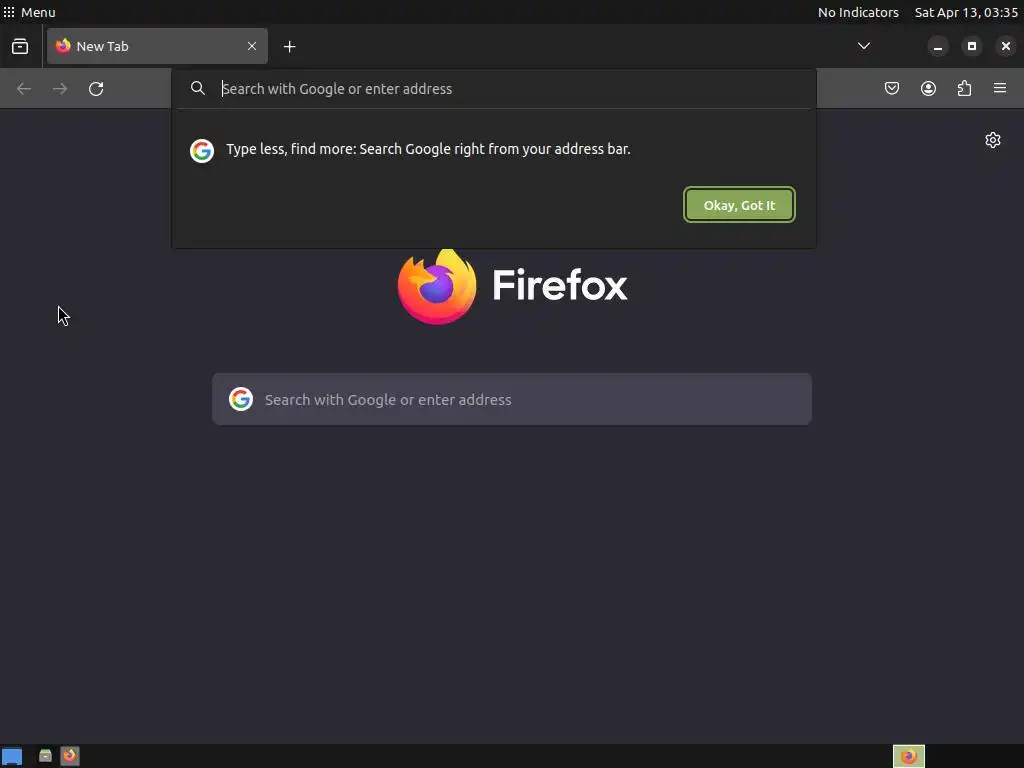Click the Google logo in search tip
1024x768 pixels.
click(x=202, y=151)
